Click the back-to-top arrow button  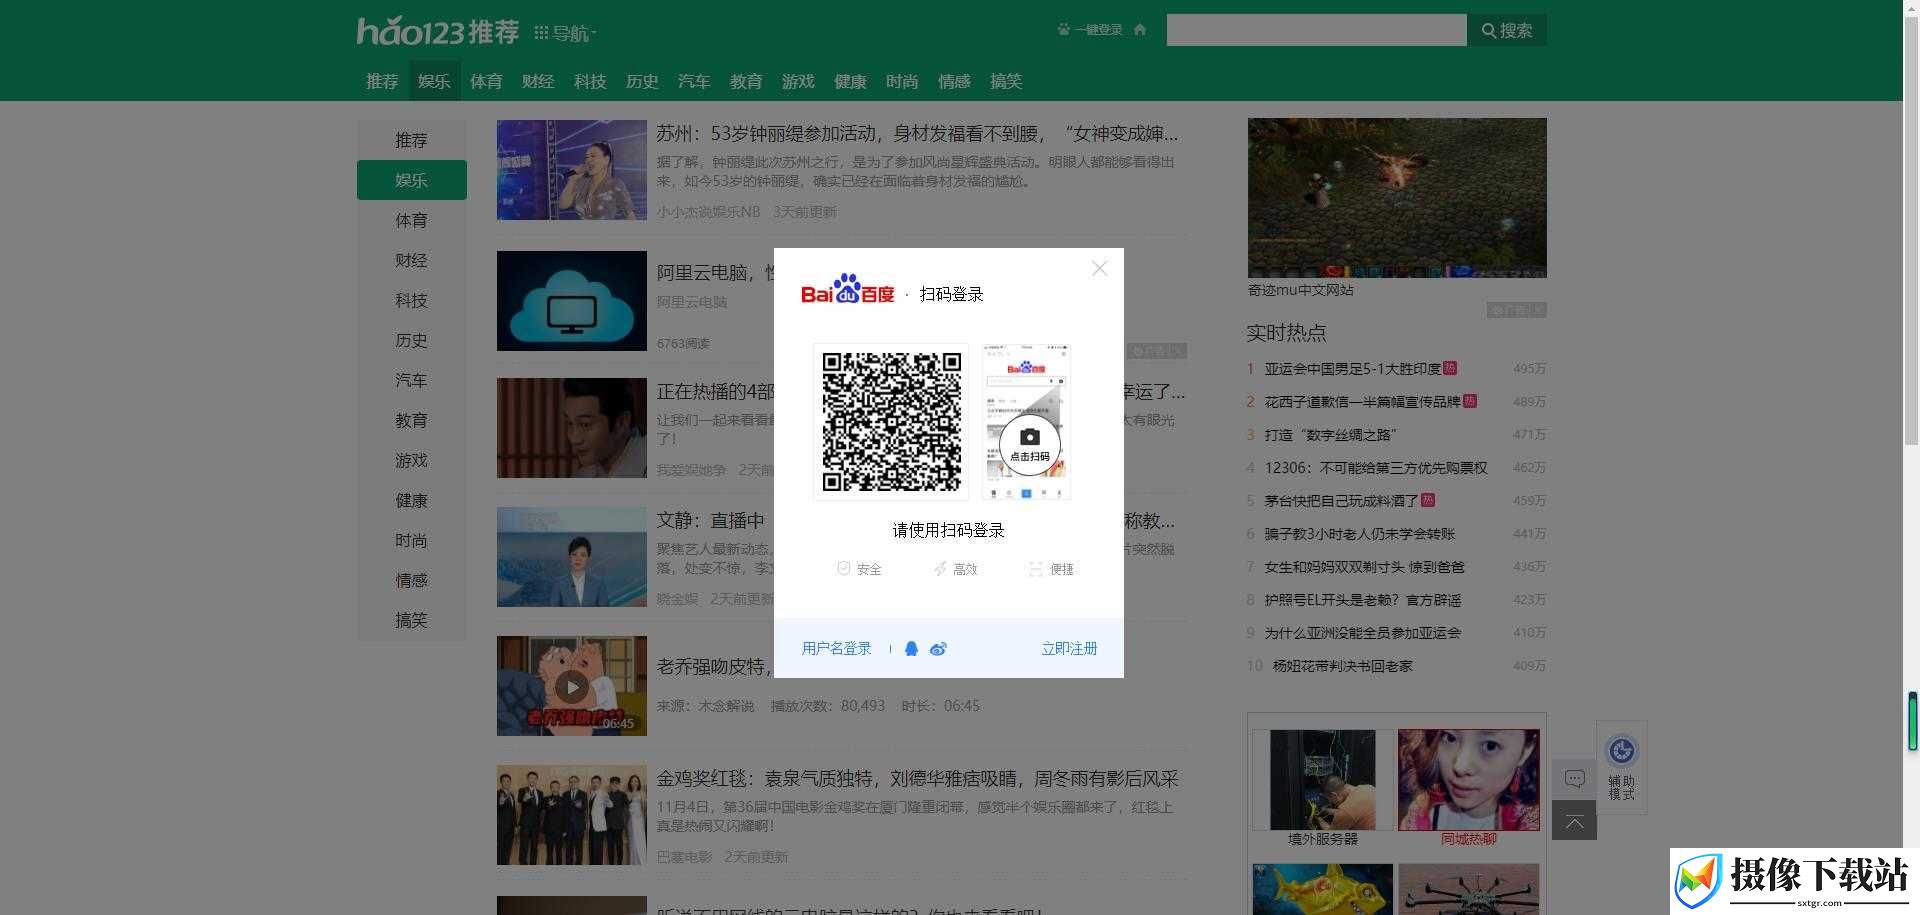coord(1574,821)
